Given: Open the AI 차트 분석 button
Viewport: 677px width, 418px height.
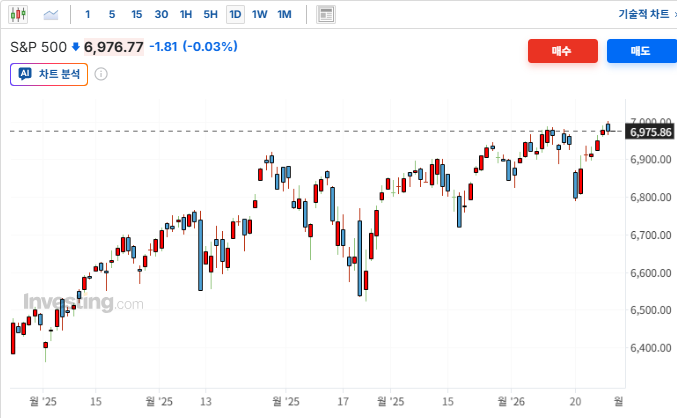Looking at the screenshot, I should [49, 74].
